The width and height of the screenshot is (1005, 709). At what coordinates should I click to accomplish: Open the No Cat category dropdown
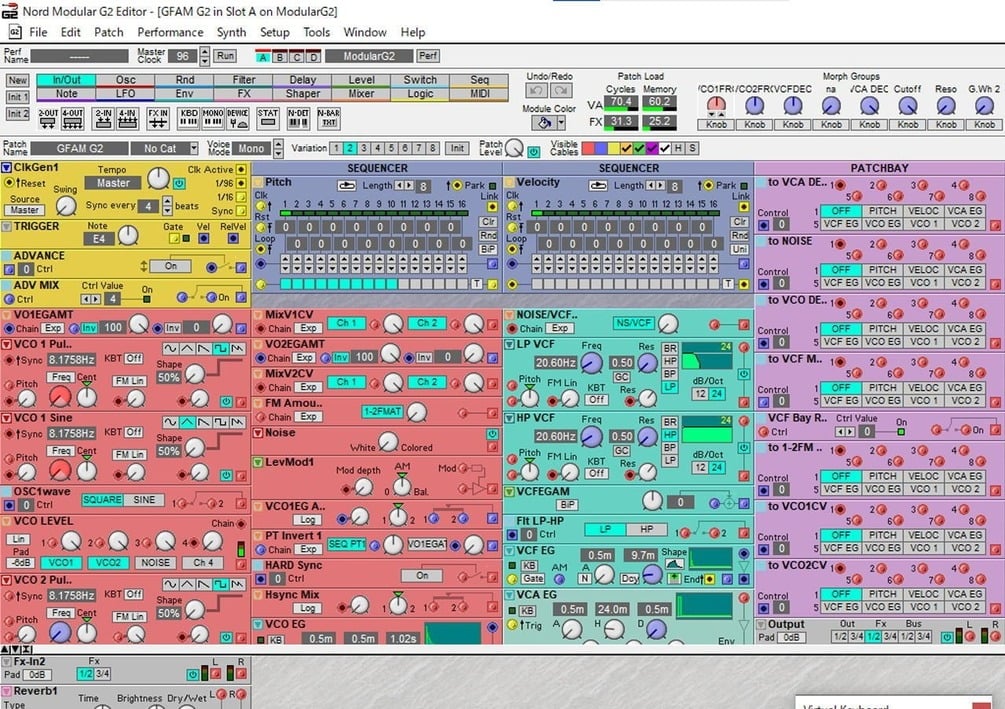tap(194, 149)
